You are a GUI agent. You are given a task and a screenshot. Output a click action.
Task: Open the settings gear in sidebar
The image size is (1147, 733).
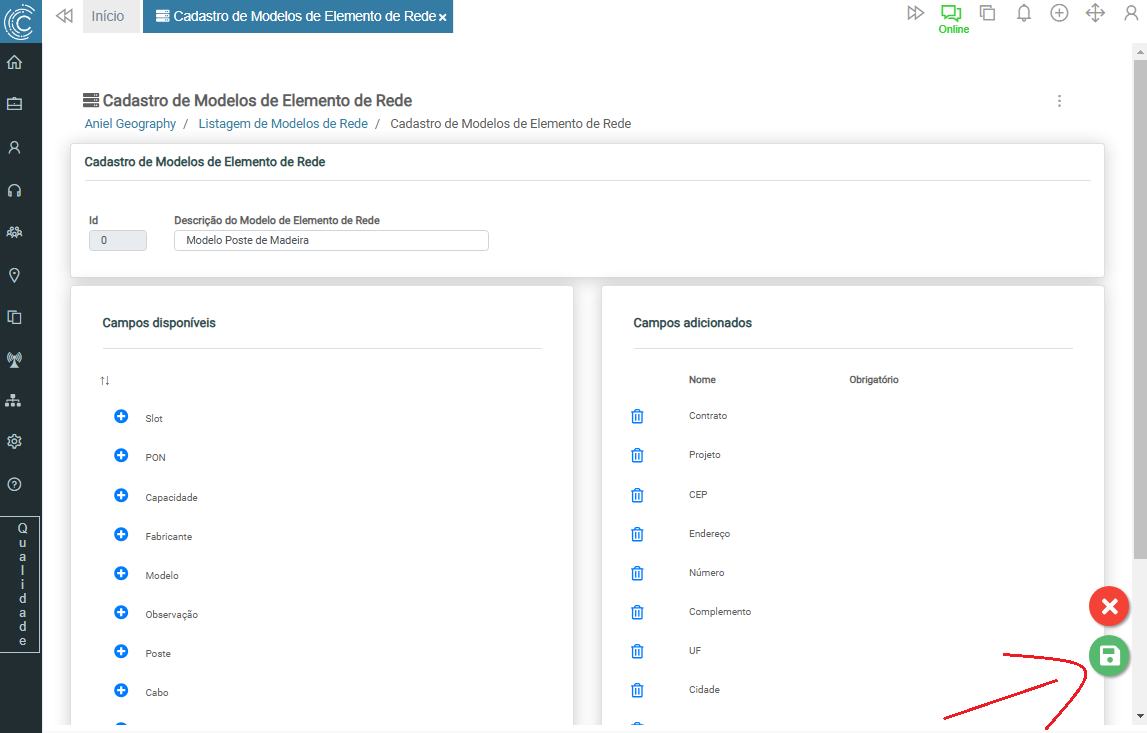click(15, 441)
